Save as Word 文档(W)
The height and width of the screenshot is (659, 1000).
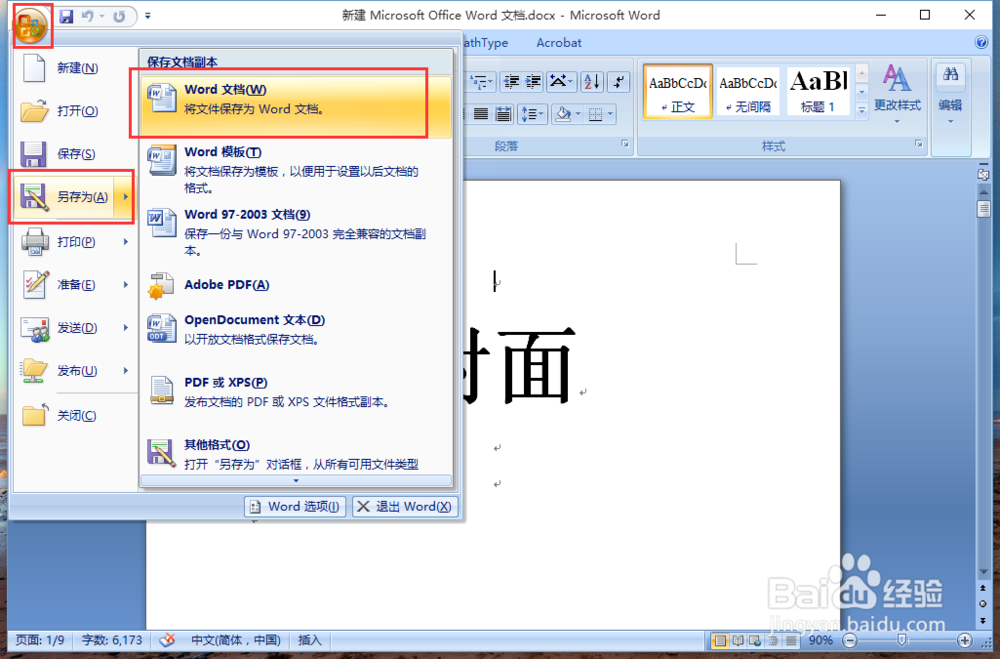296,105
